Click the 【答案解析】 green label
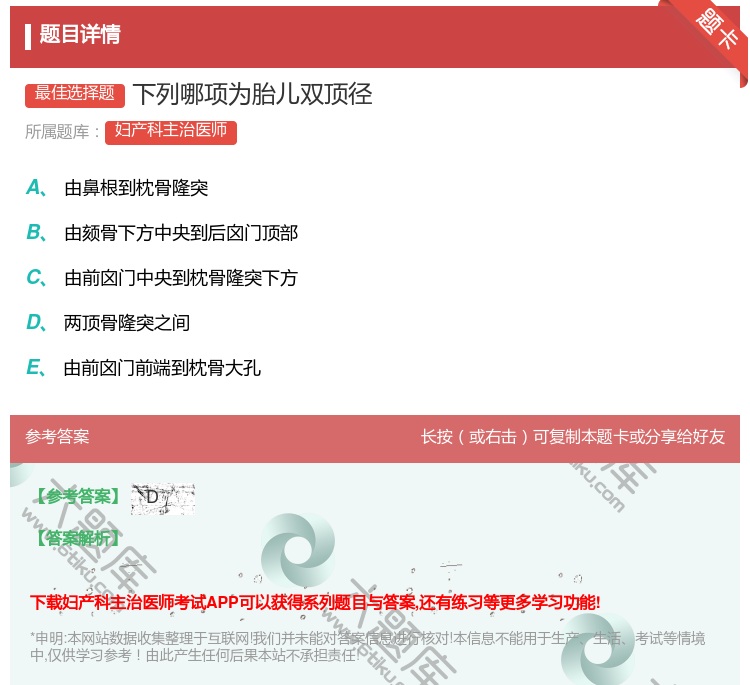The height and width of the screenshot is (685, 750). click(x=78, y=538)
